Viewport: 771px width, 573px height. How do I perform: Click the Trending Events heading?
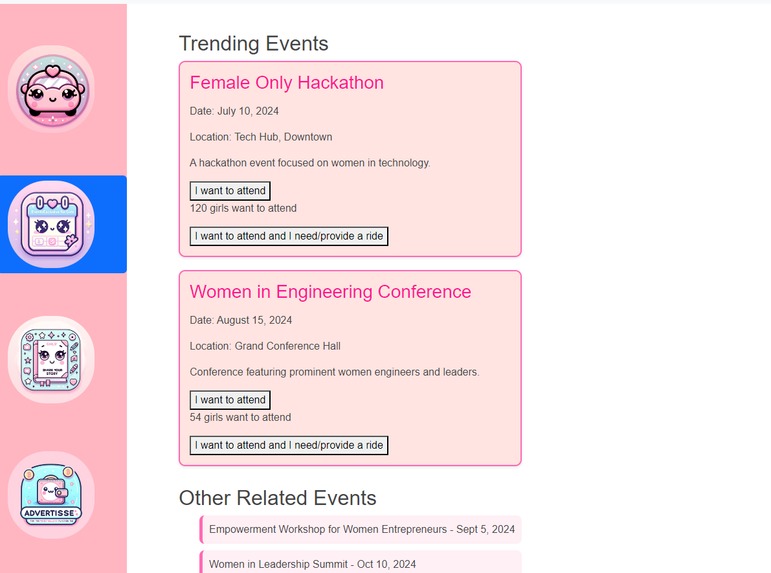[254, 43]
